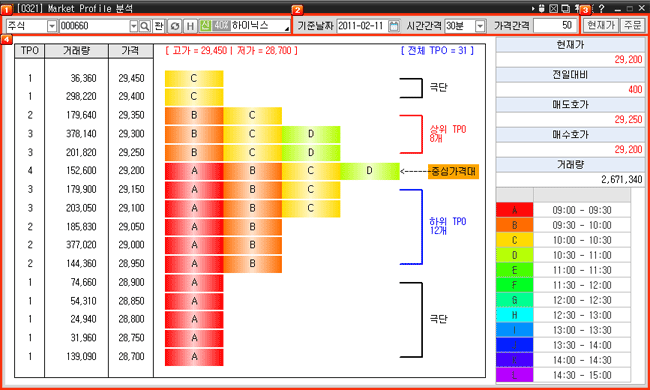Image resolution: width=650 pixels, height=390 pixels.
Task: Click the 가격간격 input field showing 50
Action: click(555, 26)
